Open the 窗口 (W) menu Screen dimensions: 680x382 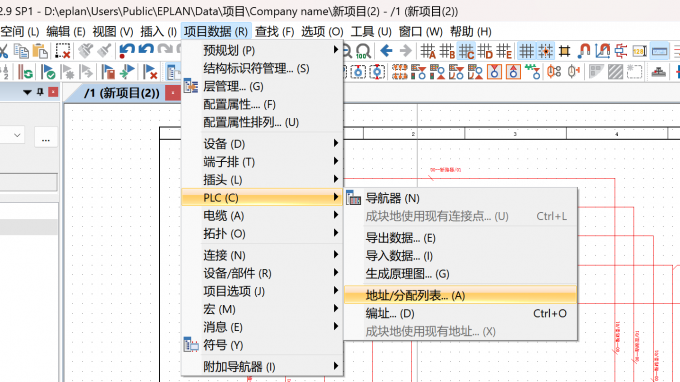(x=420, y=31)
